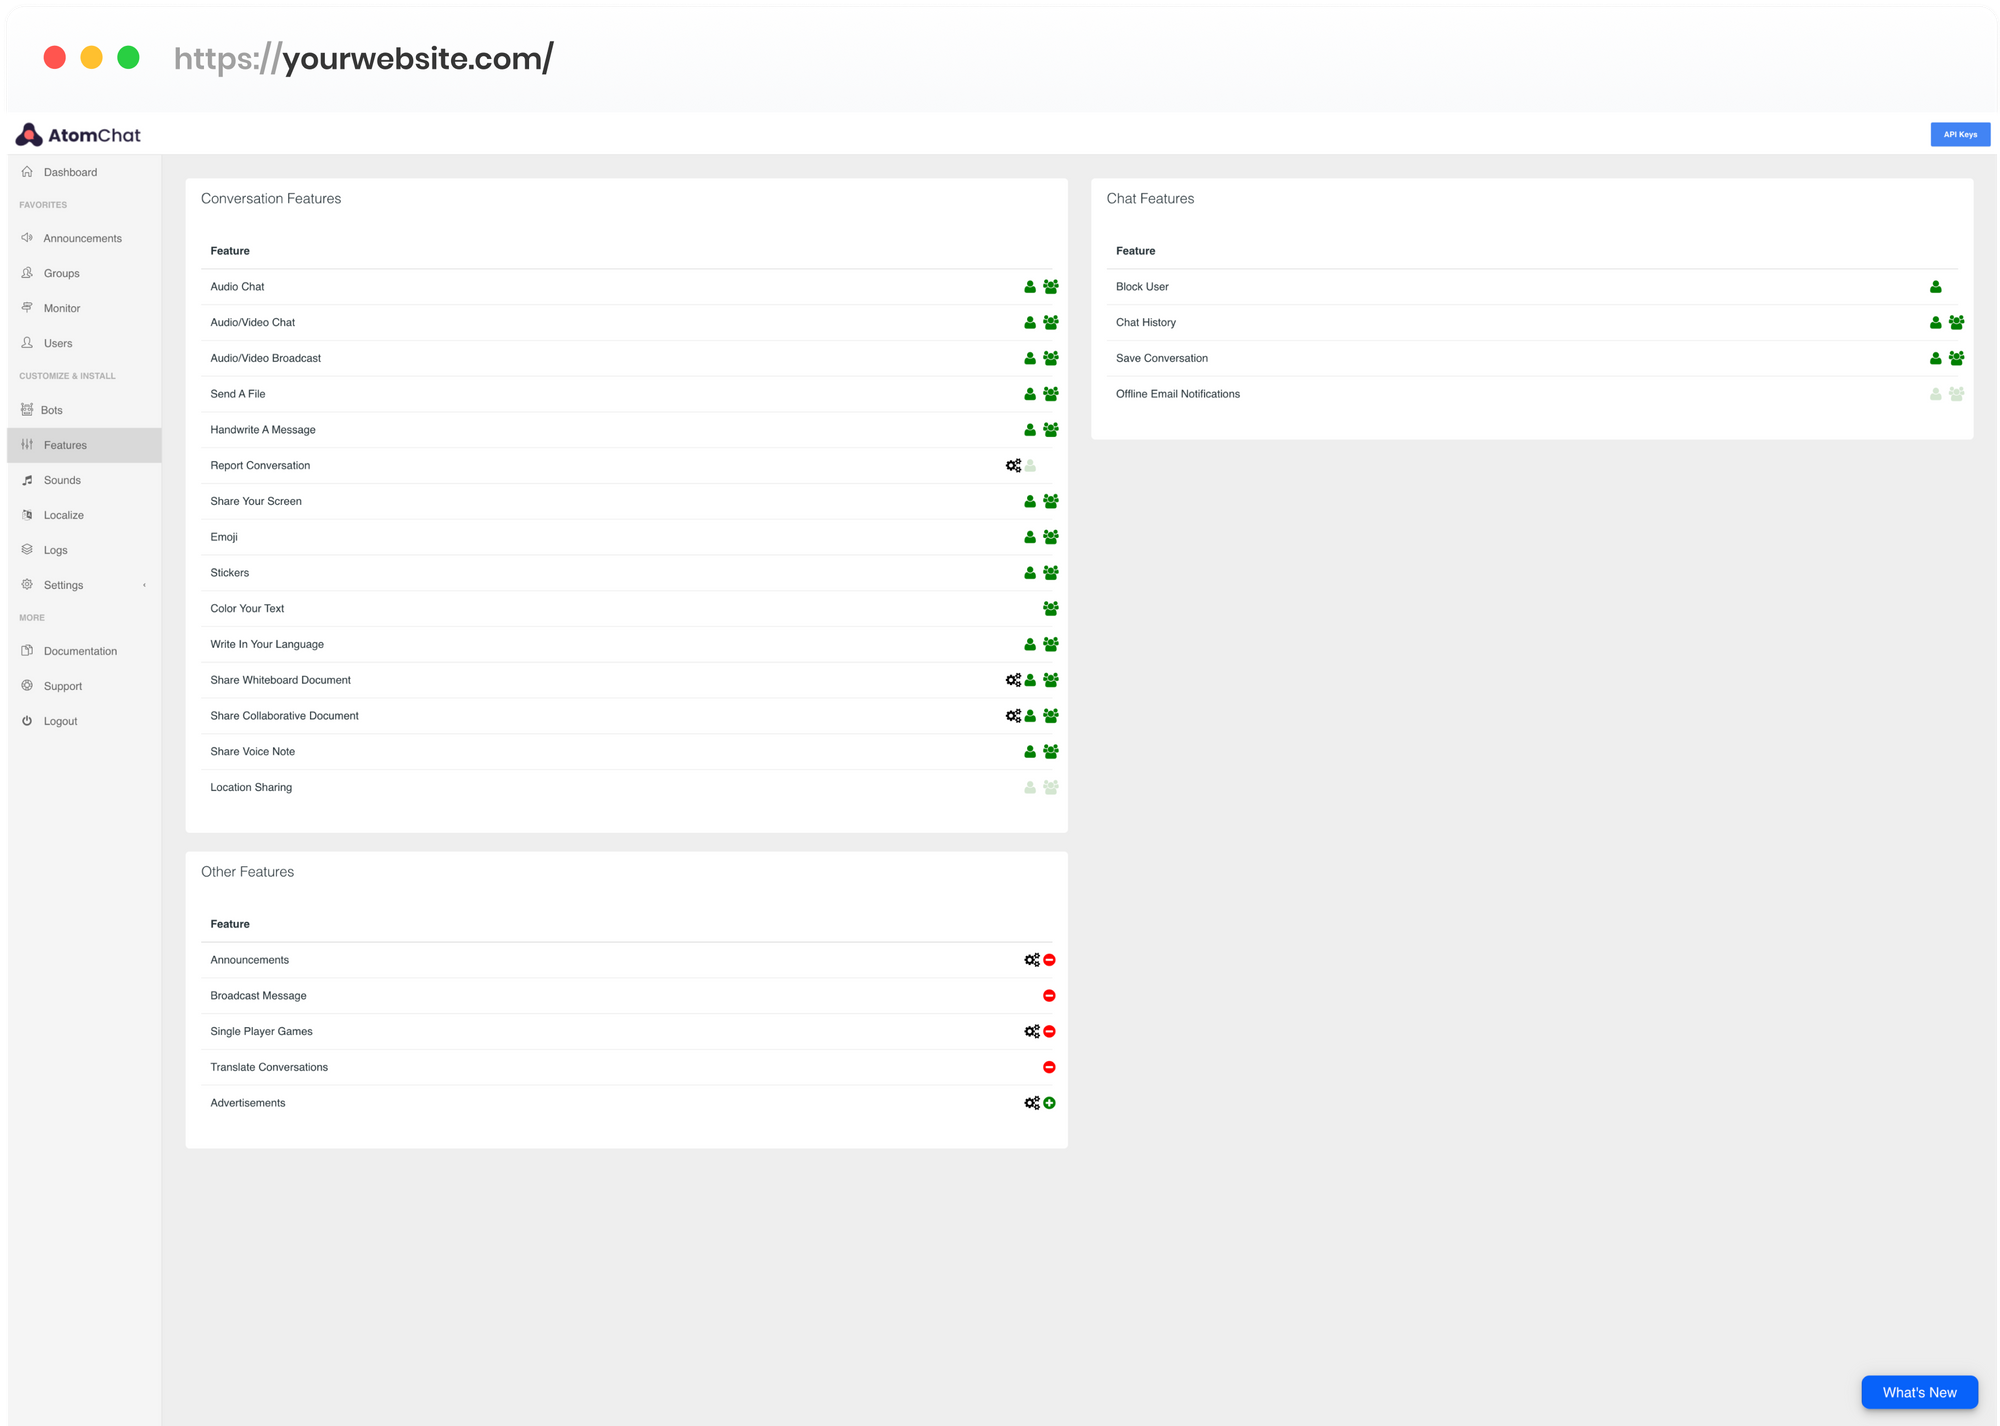Open the Users section
2000x1426 pixels.
57,342
